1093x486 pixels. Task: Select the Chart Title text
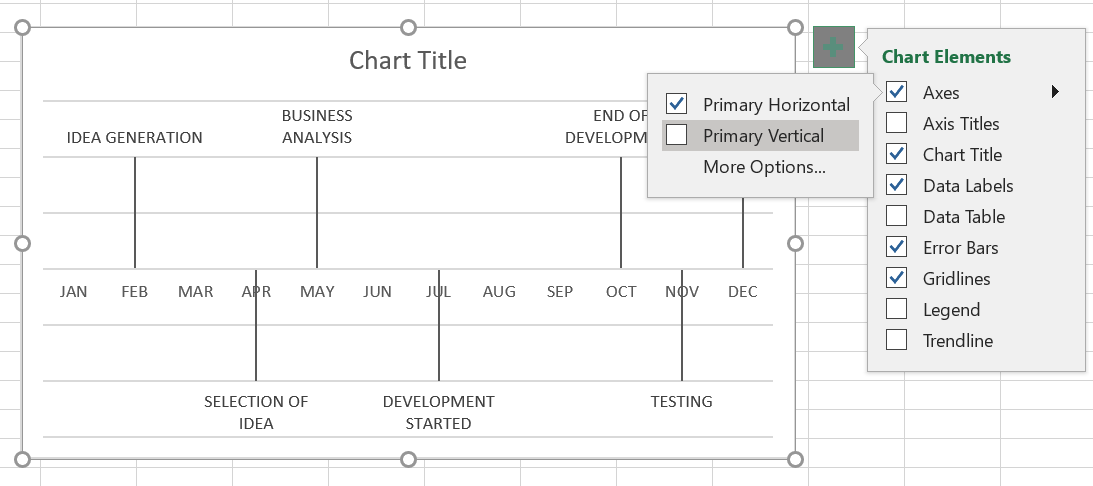point(408,61)
